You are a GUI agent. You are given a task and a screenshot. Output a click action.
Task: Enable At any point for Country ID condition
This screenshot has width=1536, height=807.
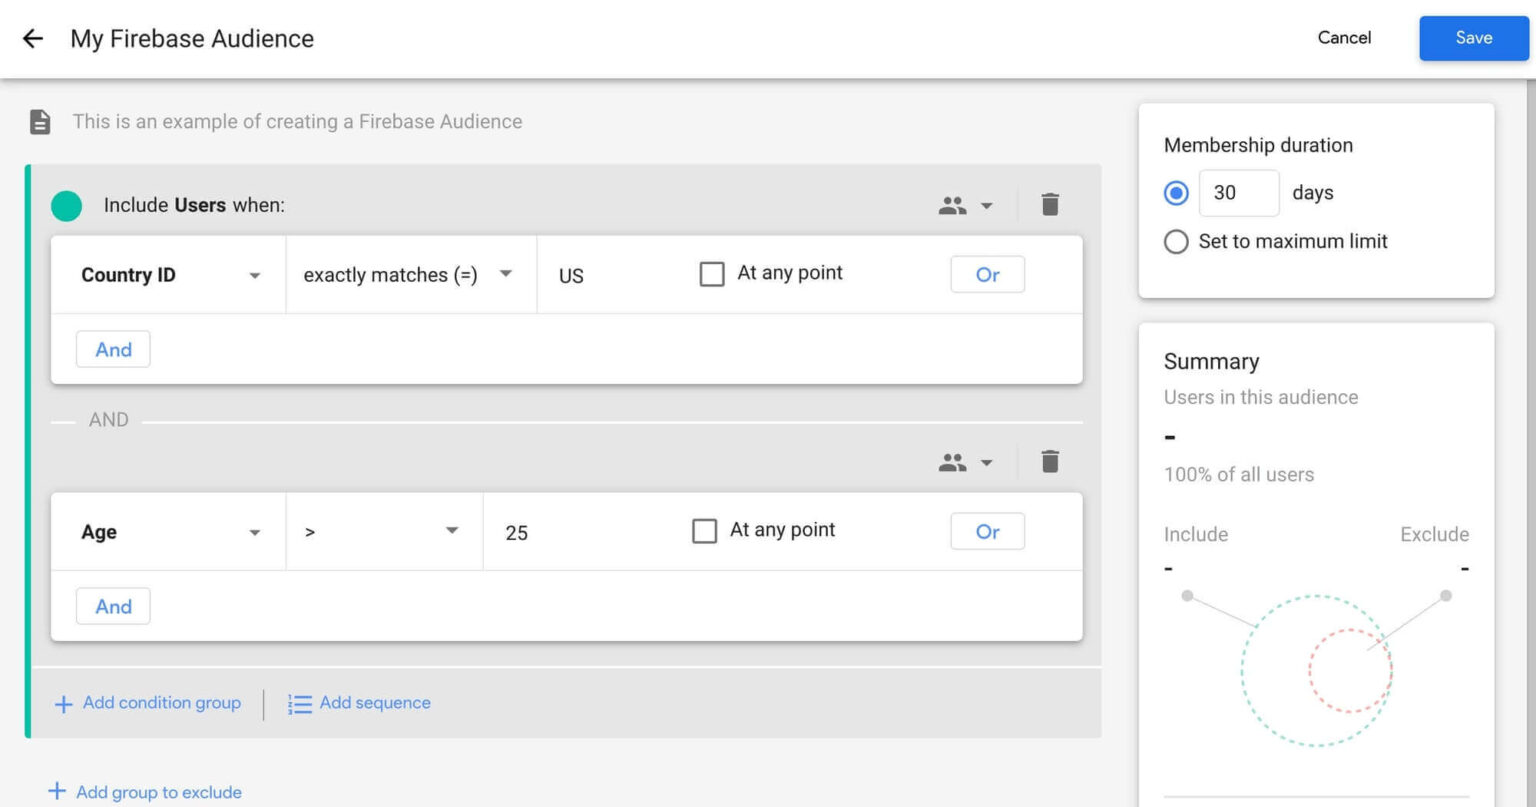pyautogui.click(x=712, y=273)
